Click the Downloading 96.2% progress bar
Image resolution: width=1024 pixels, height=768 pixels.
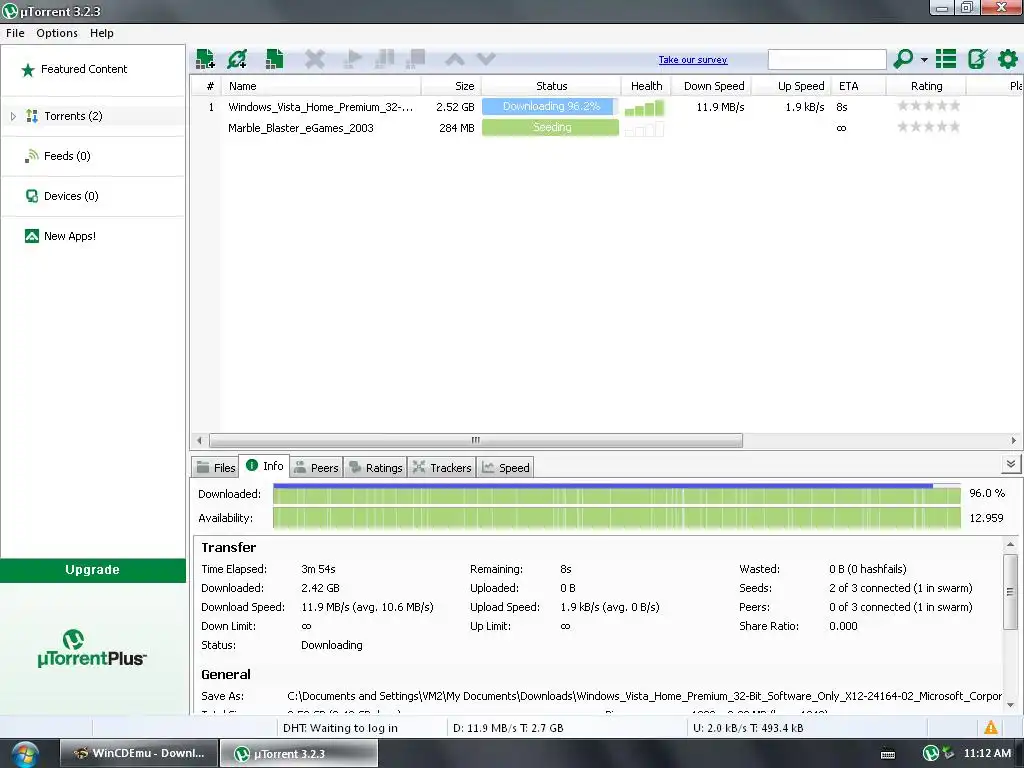coord(551,106)
